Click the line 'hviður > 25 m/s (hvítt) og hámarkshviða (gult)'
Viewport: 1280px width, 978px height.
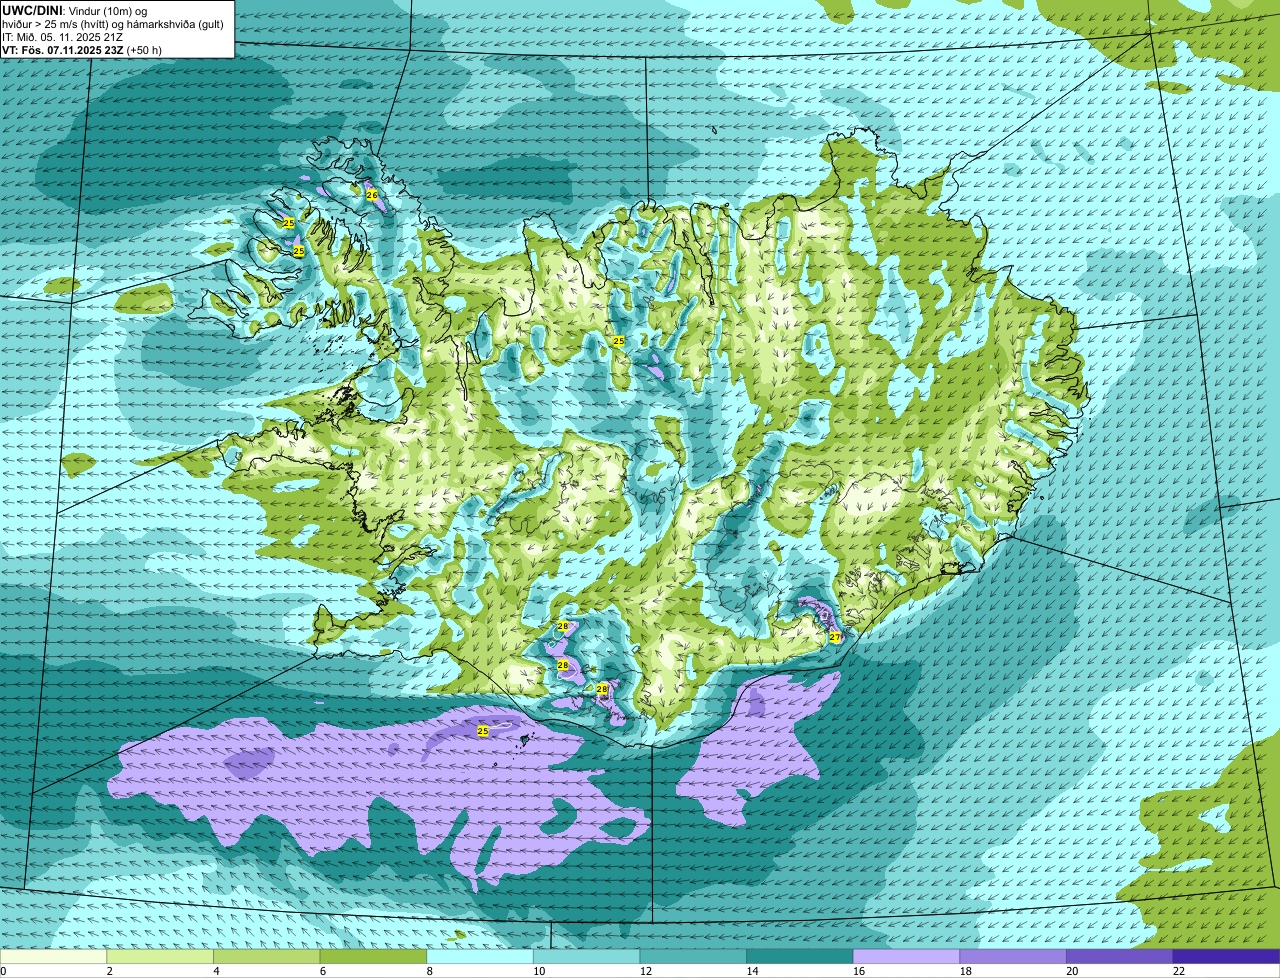pyautogui.click(x=113, y=23)
